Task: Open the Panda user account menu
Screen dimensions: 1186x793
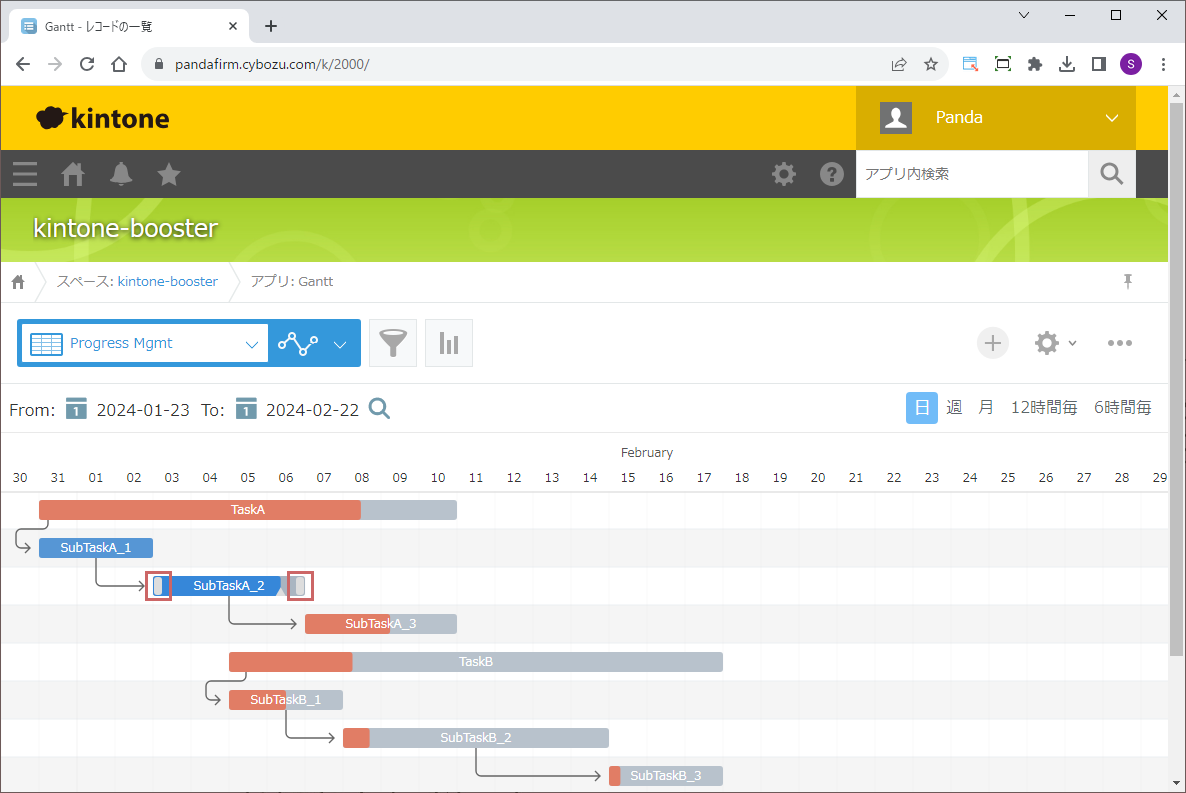Action: (x=996, y=118)
